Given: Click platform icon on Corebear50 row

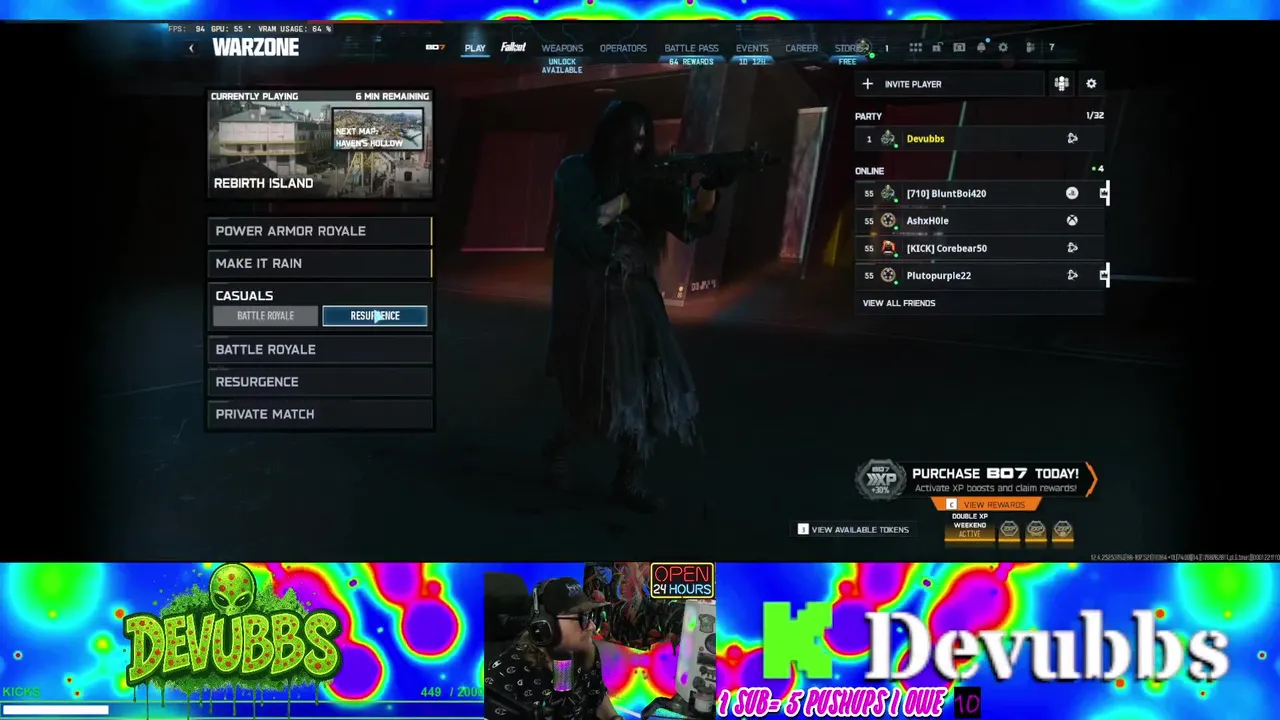Looking at the screenshot, I should [x=1072, y=248].
